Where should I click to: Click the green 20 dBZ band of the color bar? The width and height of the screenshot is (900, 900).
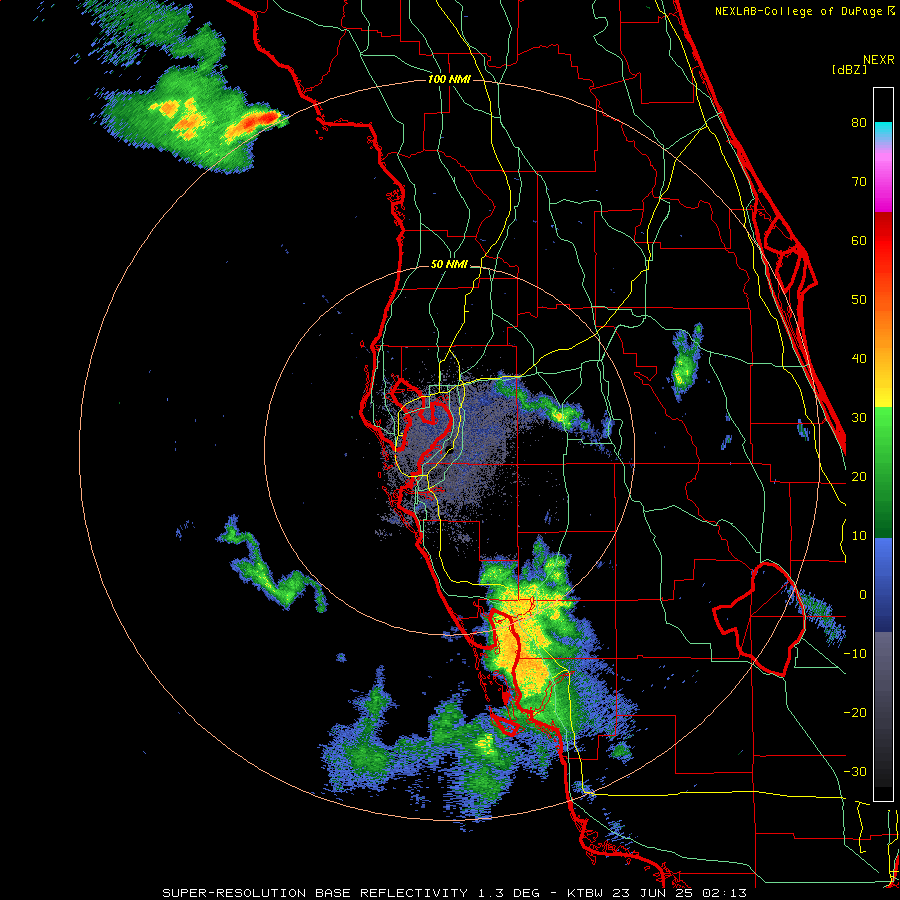883,476
